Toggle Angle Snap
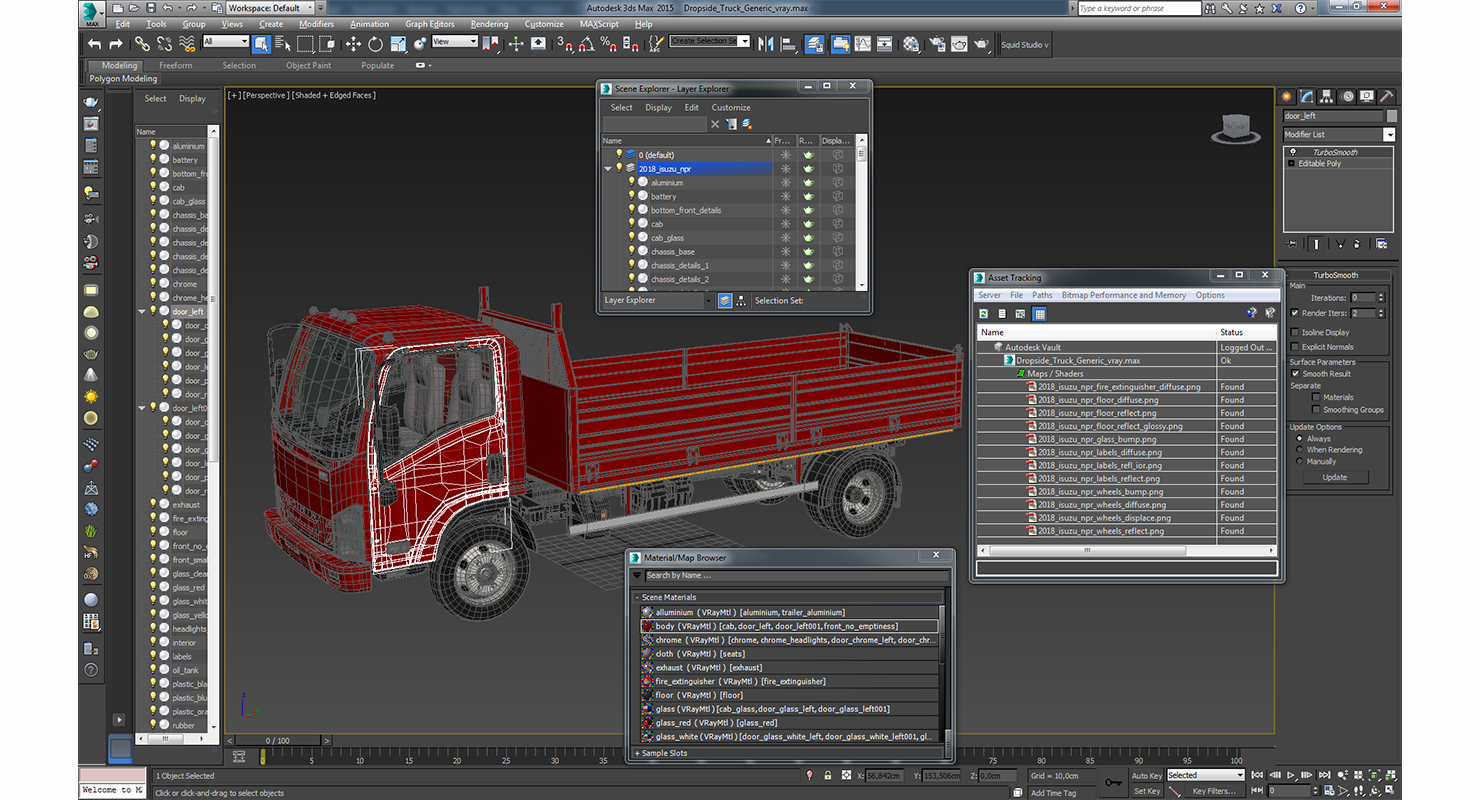Image resolution: width=1480 pixels, height=800 pixels. click(587, 44)
